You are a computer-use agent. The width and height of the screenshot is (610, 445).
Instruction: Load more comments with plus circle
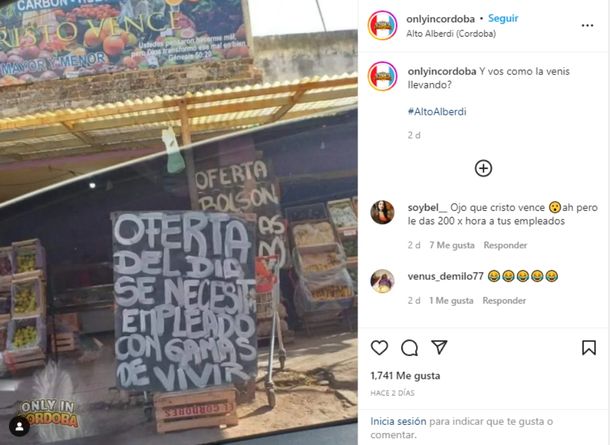click(483, 168)
